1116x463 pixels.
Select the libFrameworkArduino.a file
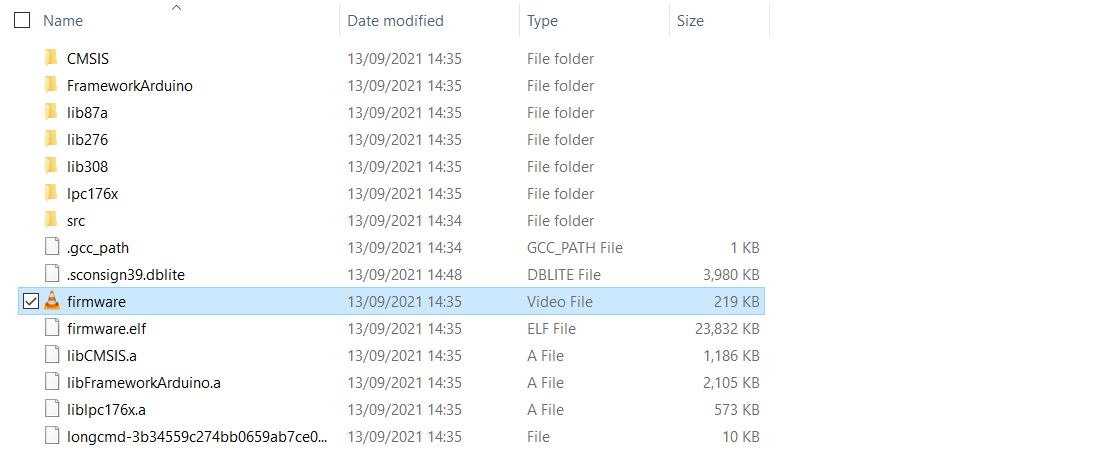(144, 382)
